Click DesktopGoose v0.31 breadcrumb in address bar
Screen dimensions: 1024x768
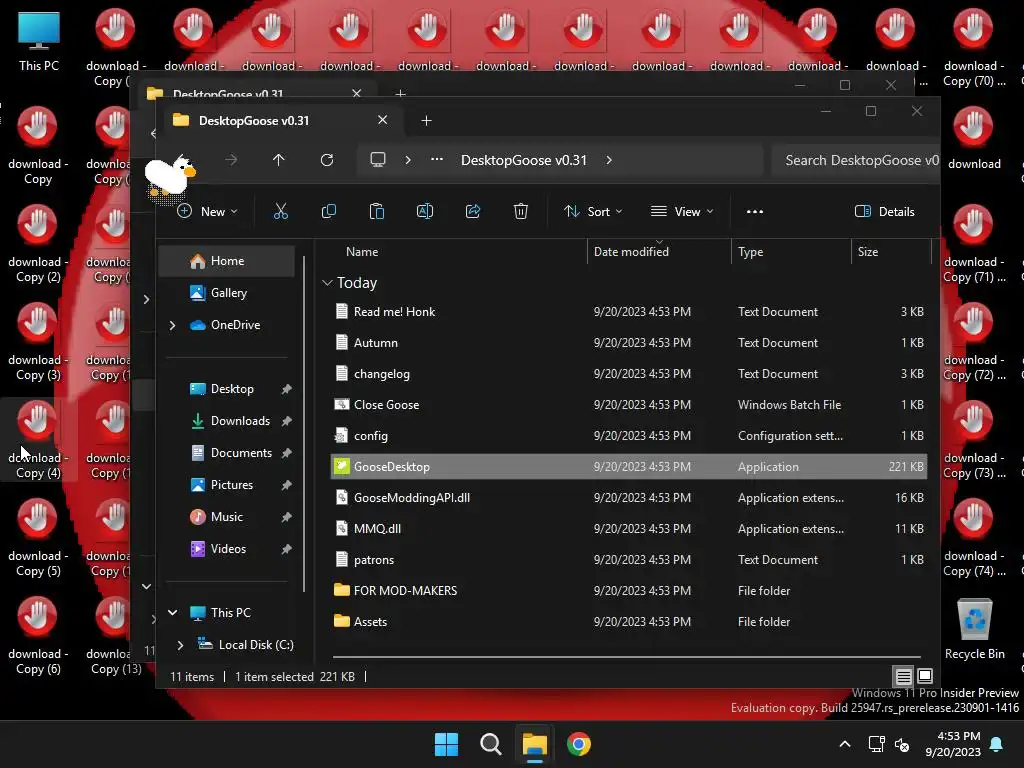pos(524,160)
